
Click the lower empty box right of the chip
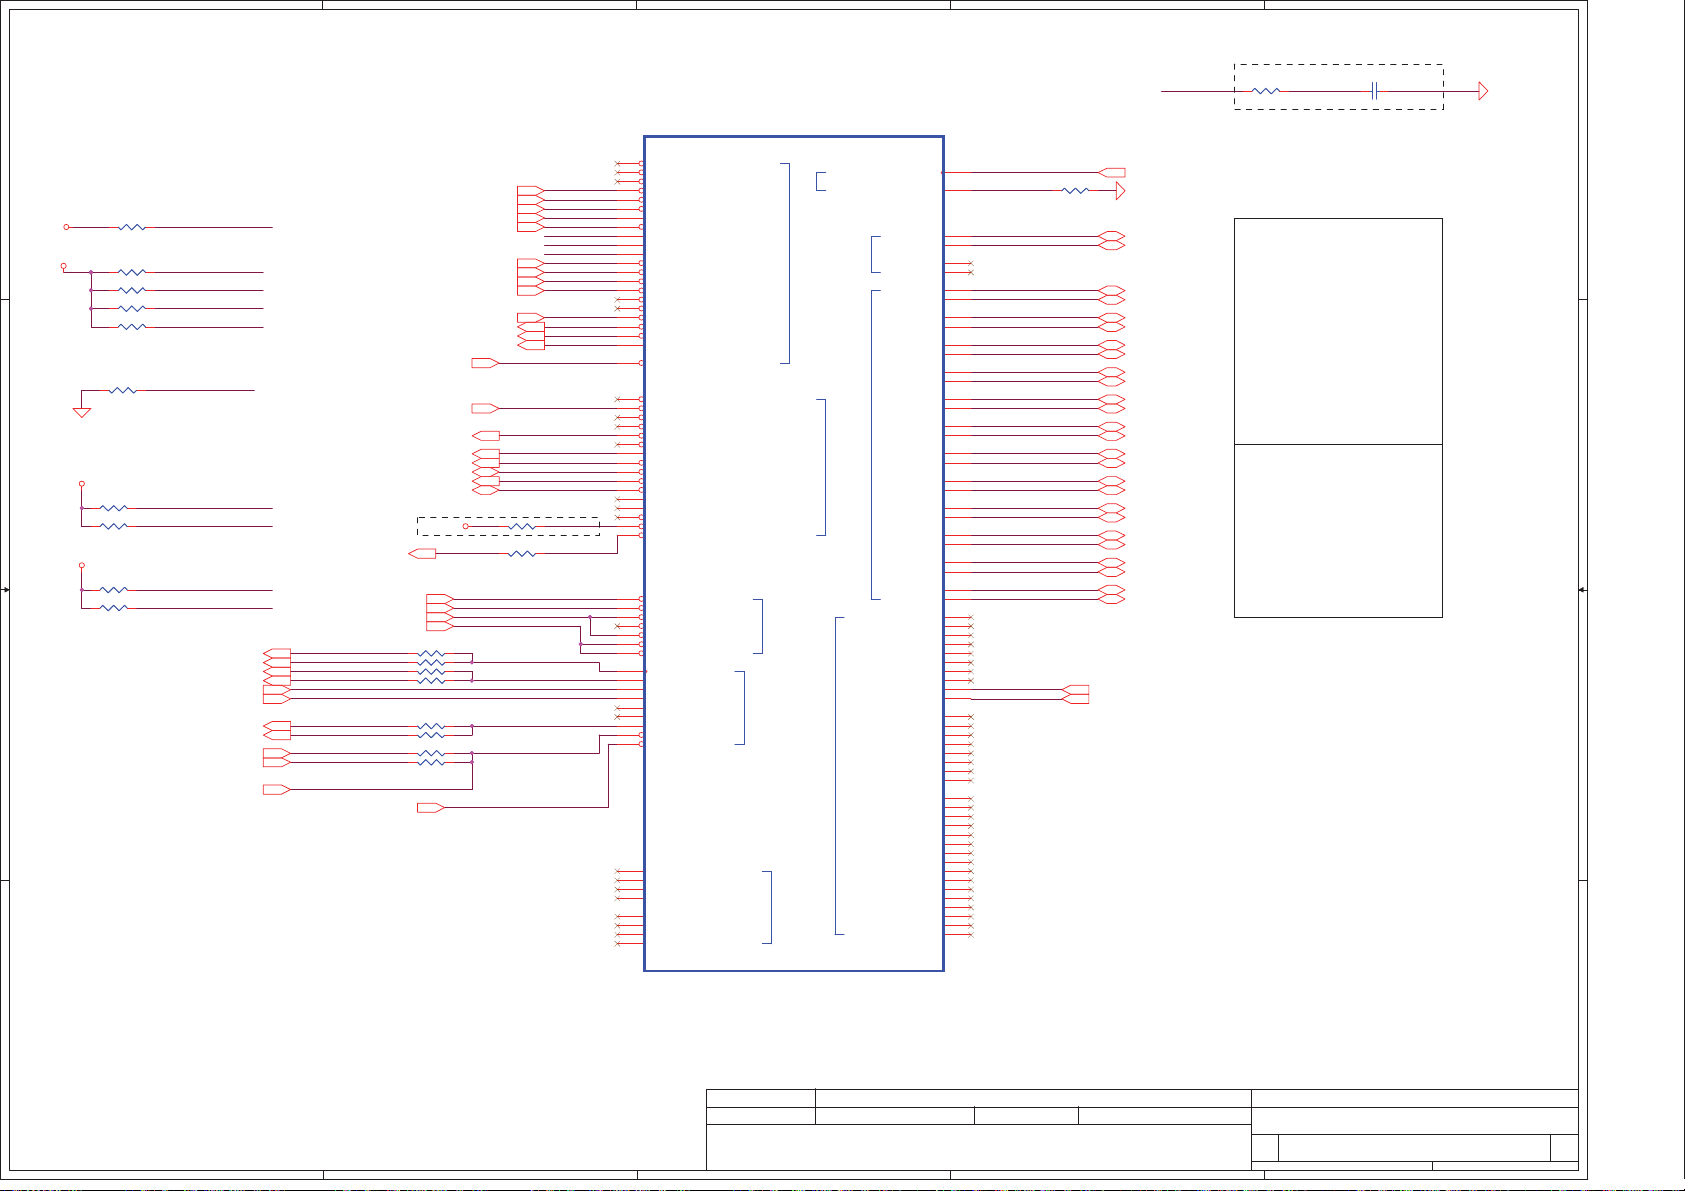[1338, 531]
